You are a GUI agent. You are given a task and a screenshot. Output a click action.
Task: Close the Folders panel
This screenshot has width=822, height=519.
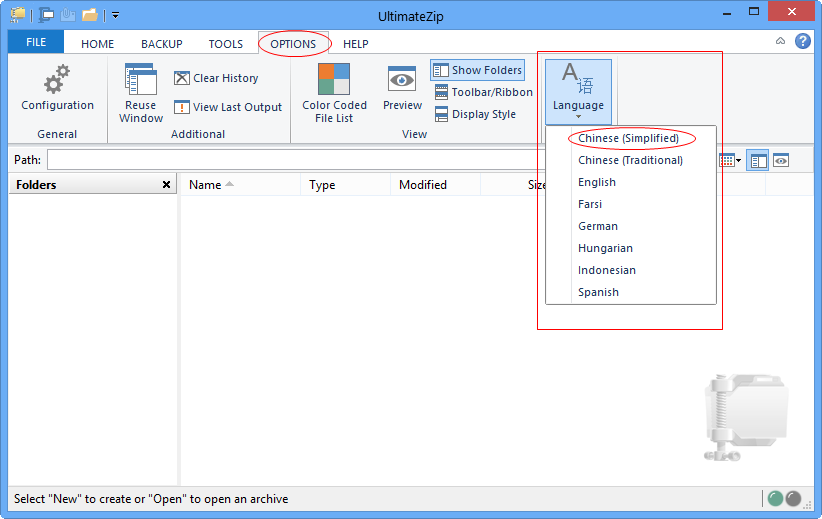[x=166, y=185]
